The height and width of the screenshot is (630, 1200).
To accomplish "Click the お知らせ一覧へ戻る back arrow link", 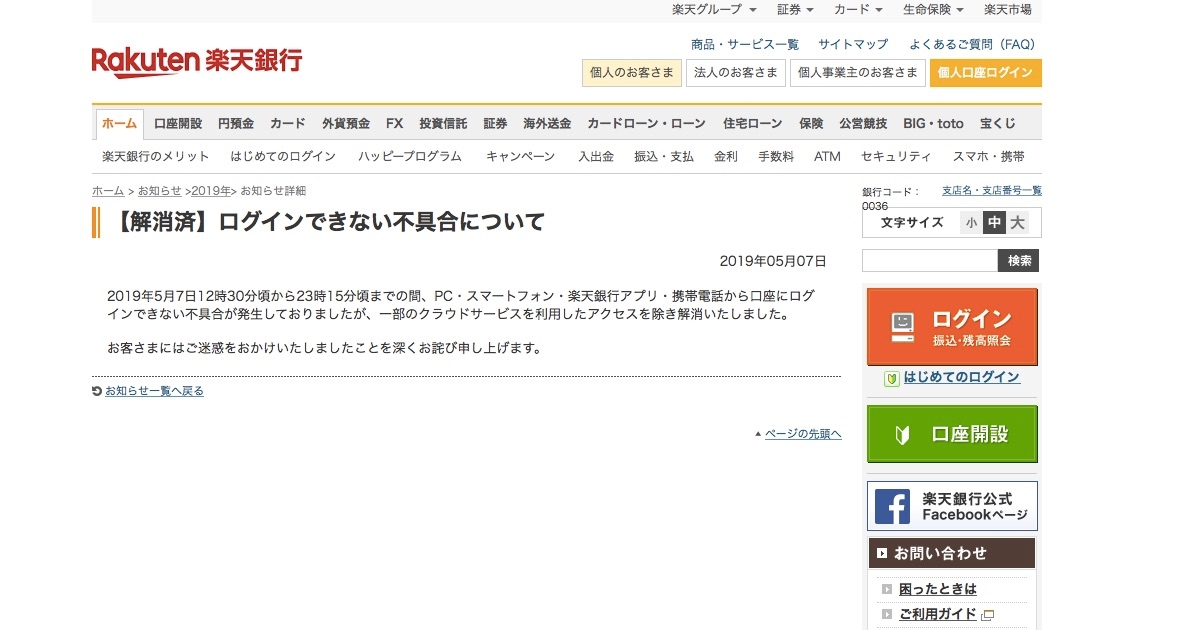I will point(153,391).
